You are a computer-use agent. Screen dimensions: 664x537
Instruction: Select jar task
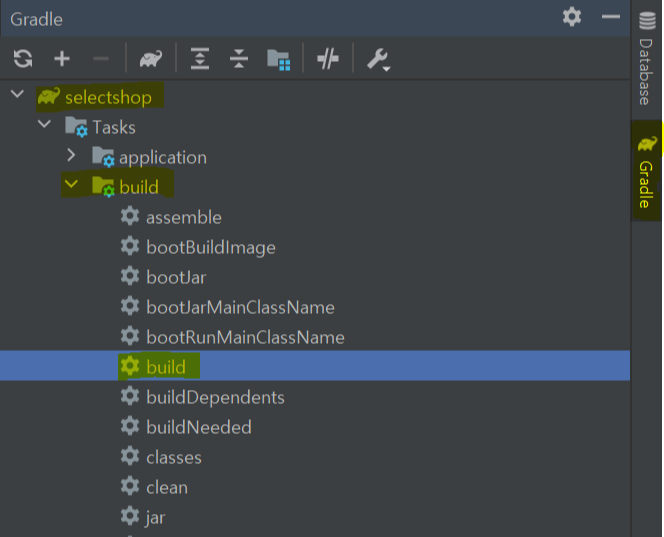click(x=315, y=518)
